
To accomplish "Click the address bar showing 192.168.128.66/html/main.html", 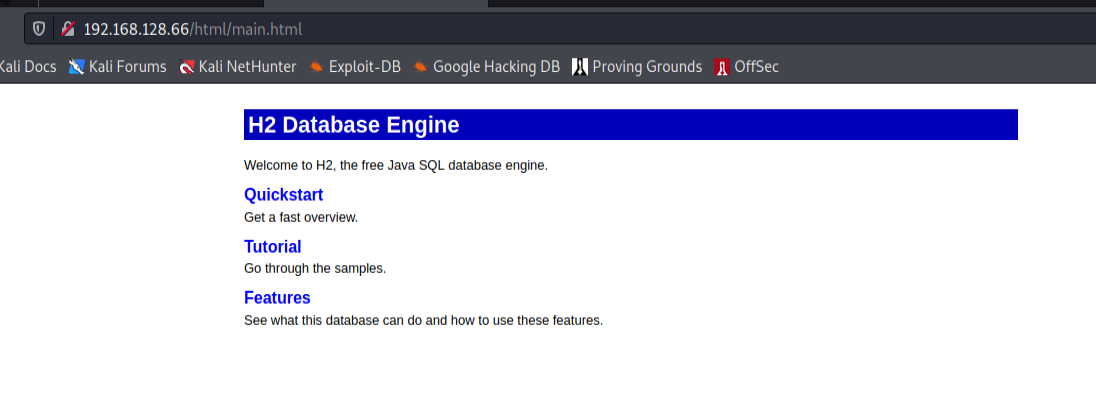I will coord(559,29).
